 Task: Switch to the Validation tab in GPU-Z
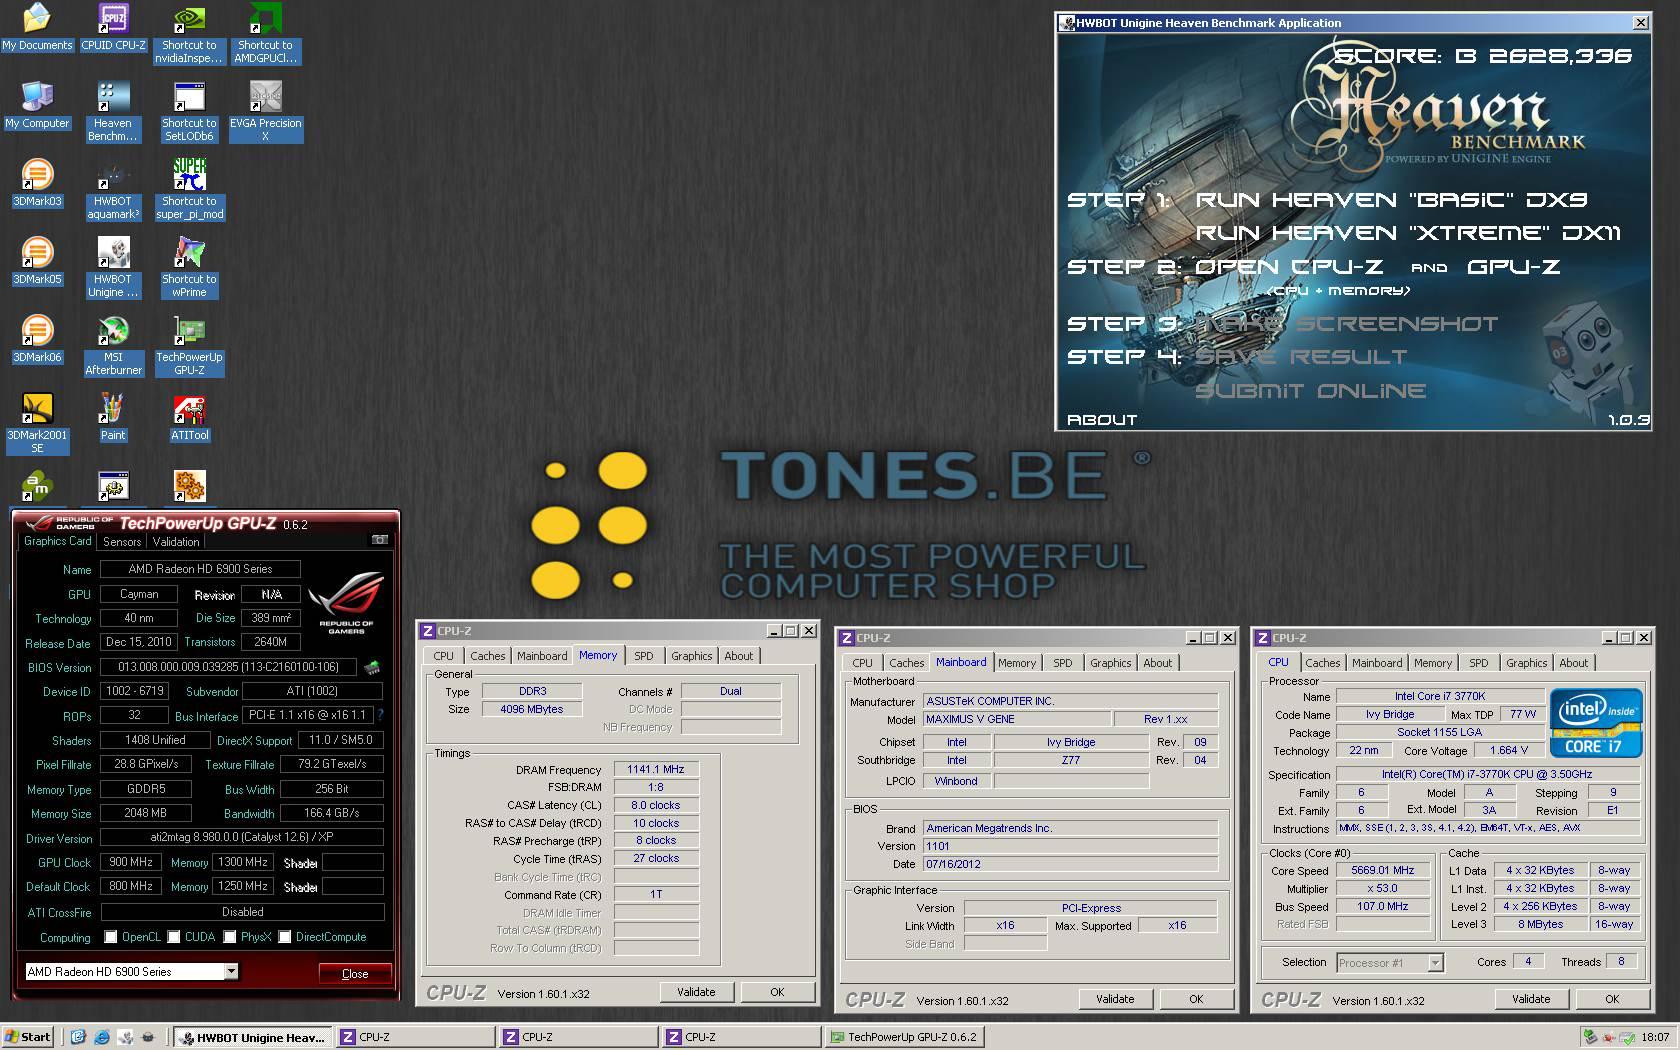(176, 542)
